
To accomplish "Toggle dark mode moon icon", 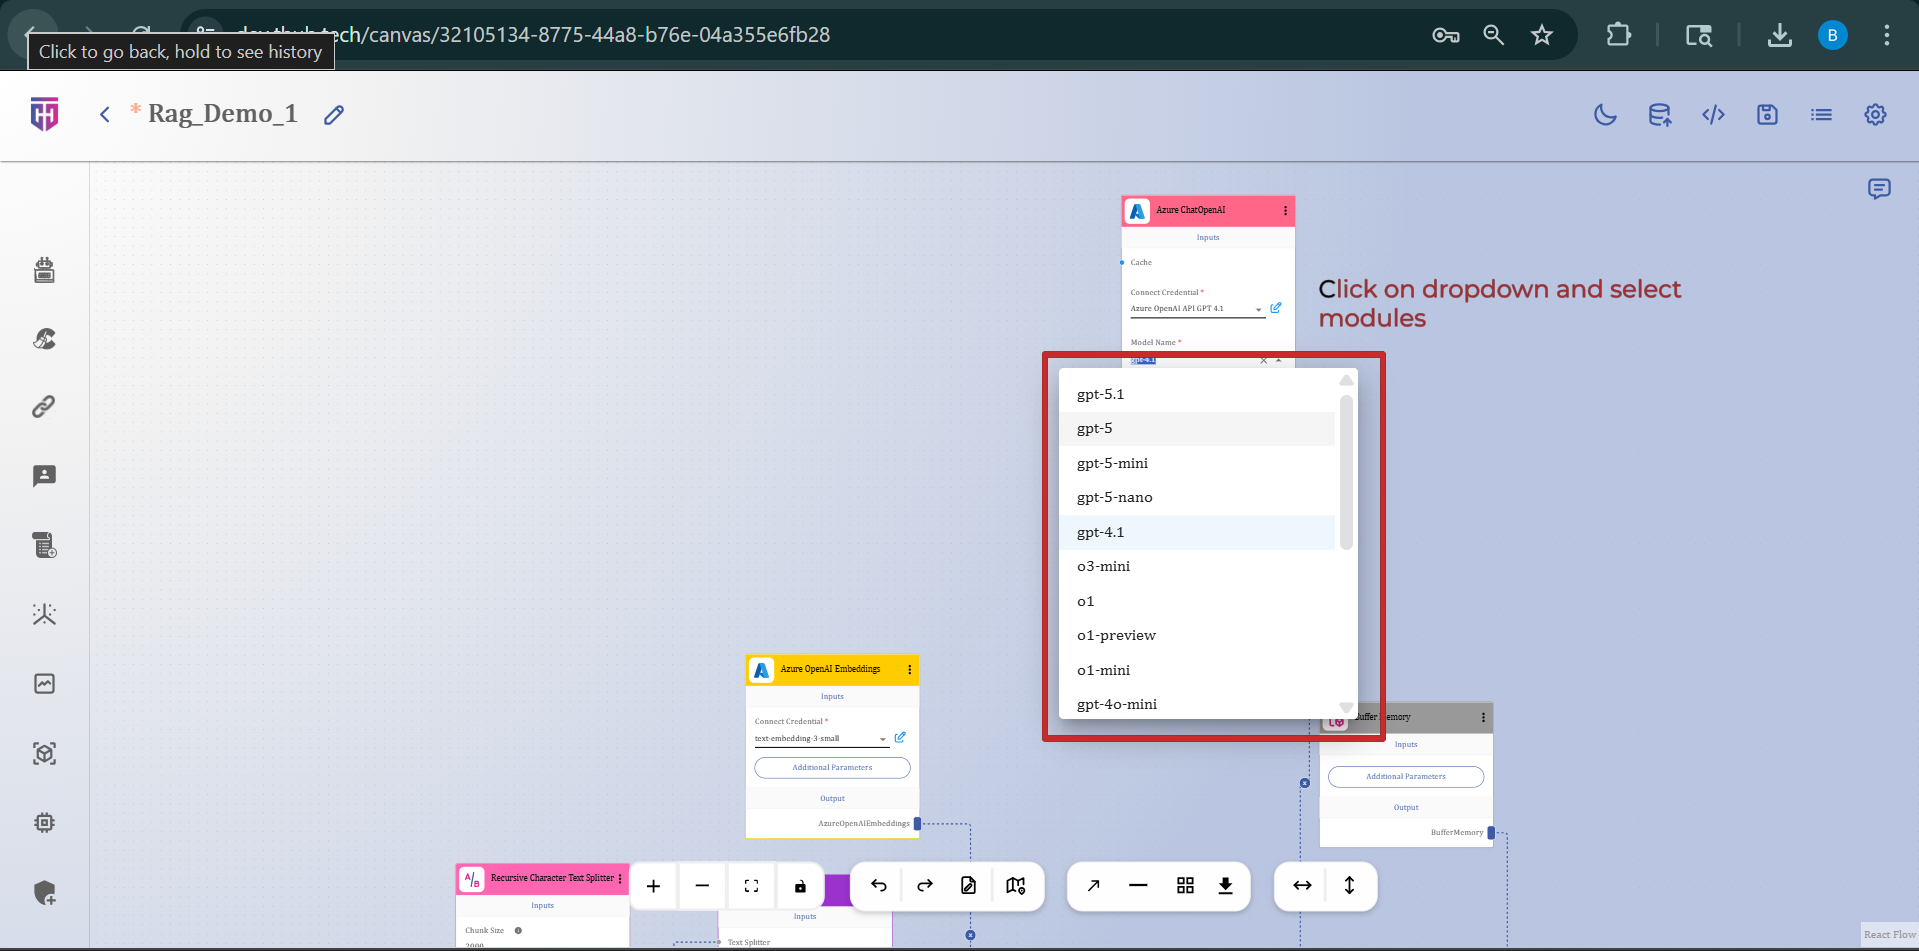I will tap(1605, 115).
